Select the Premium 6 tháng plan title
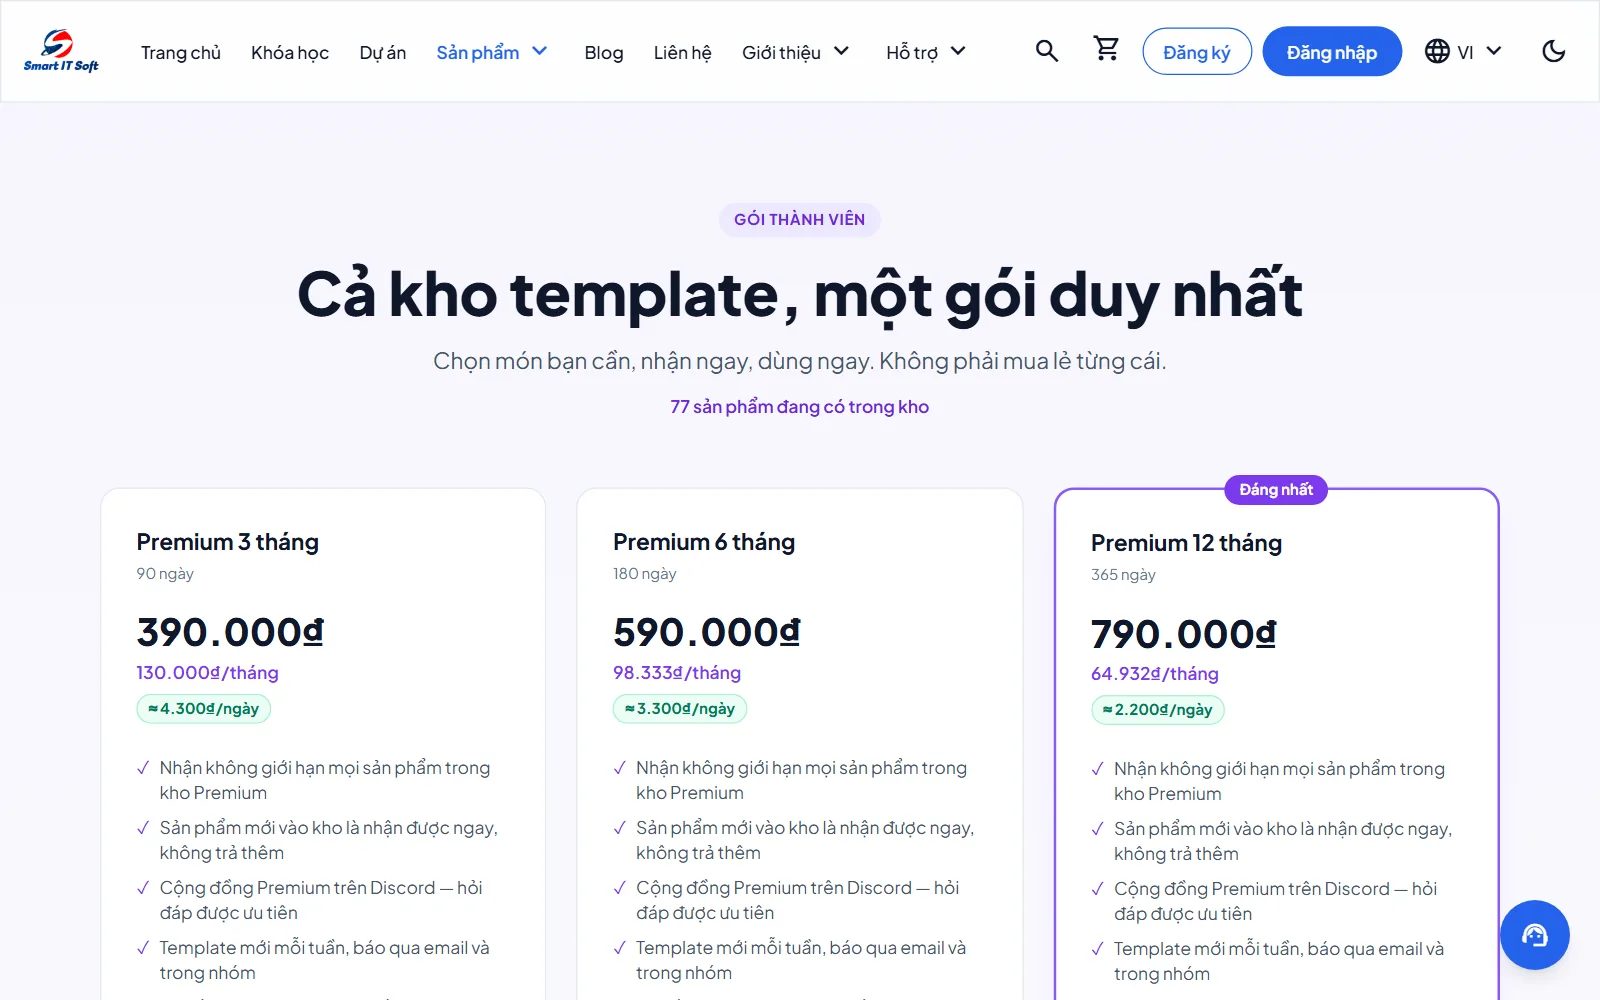Screen dimensions: 1600x1000 pyautogui.click(x=704, y=542)
